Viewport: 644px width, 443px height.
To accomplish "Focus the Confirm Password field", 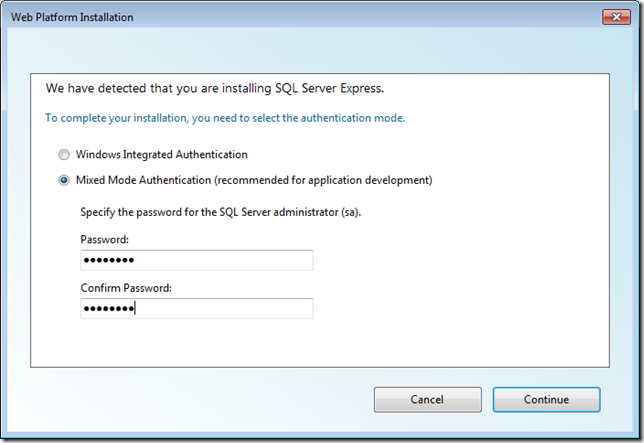I will tap(197, 308).
